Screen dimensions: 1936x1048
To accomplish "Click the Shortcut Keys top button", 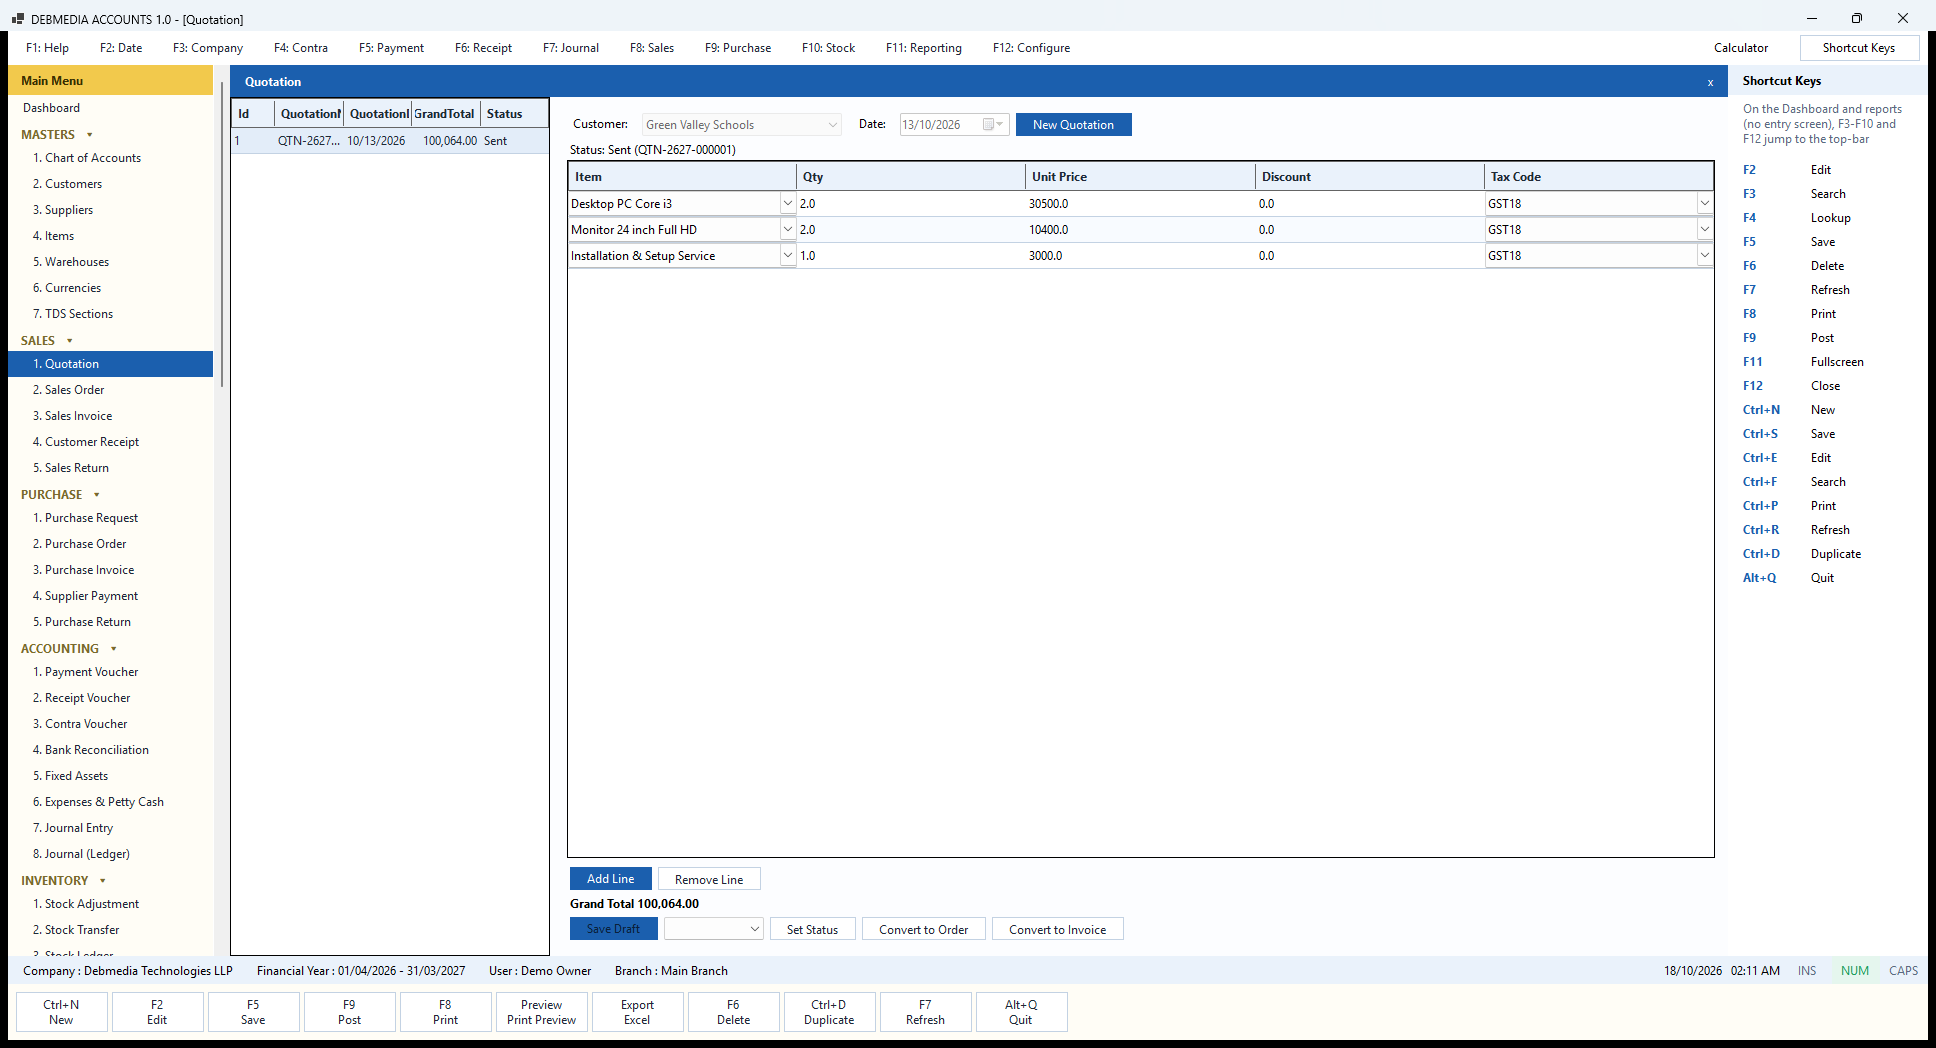I will click(x=1859, y=48).
